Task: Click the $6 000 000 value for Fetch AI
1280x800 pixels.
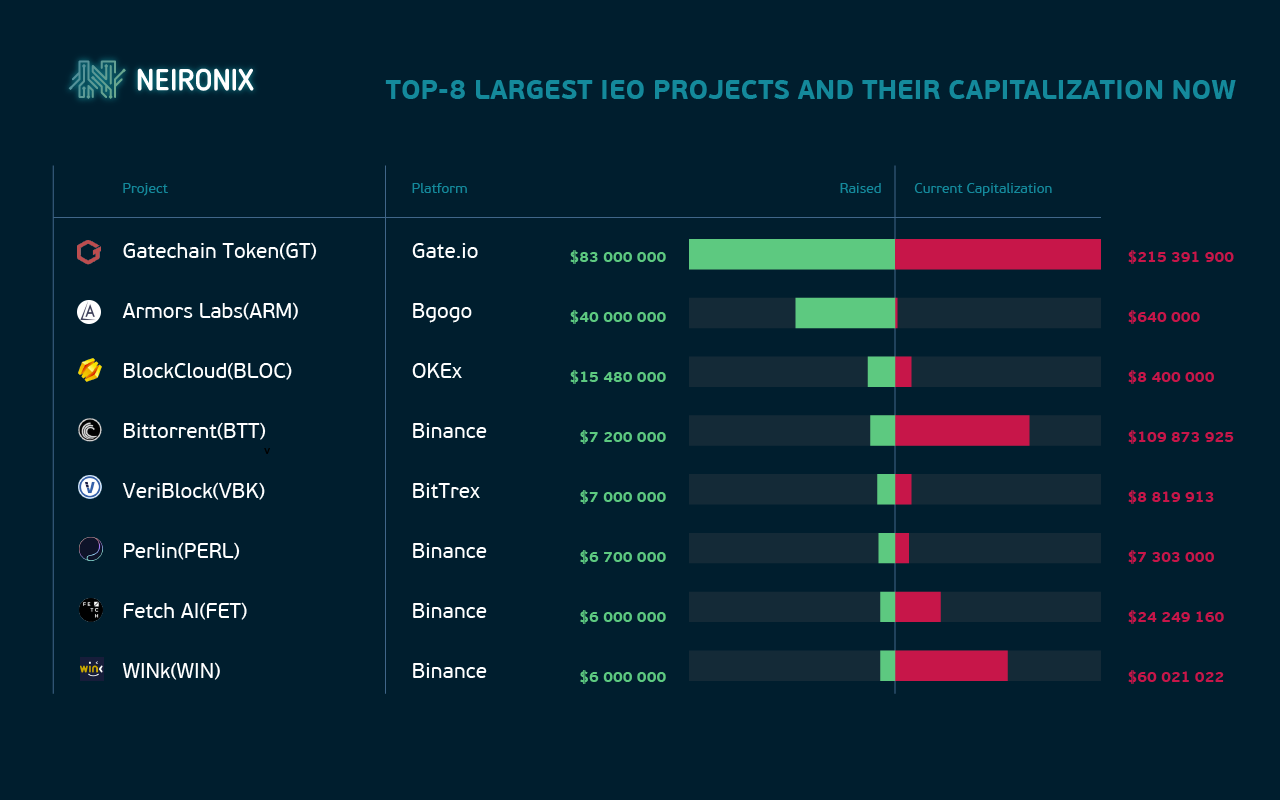Action: 623,617
